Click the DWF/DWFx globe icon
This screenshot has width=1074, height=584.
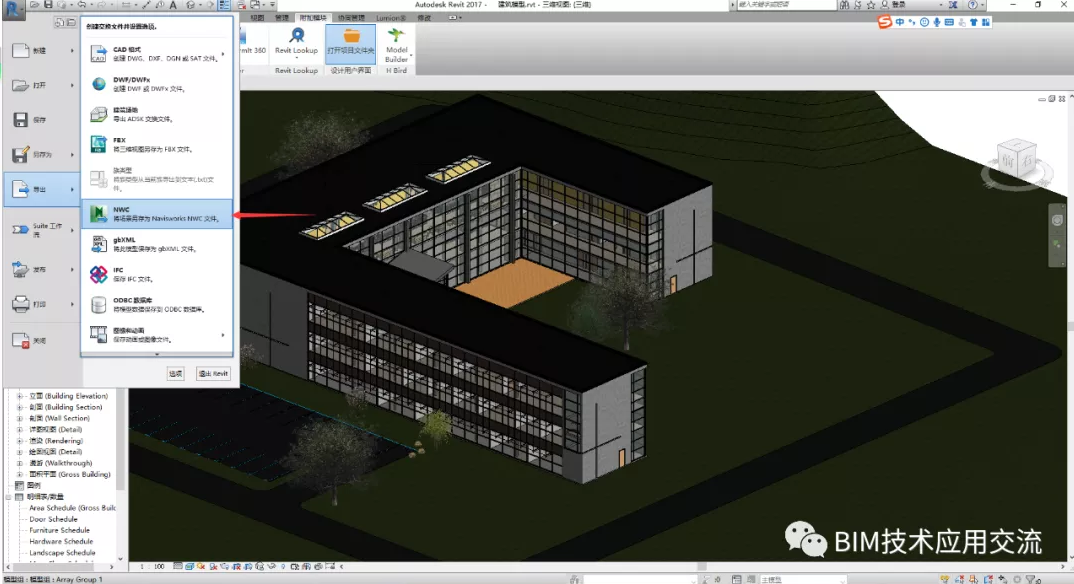(x=99, y=84)
